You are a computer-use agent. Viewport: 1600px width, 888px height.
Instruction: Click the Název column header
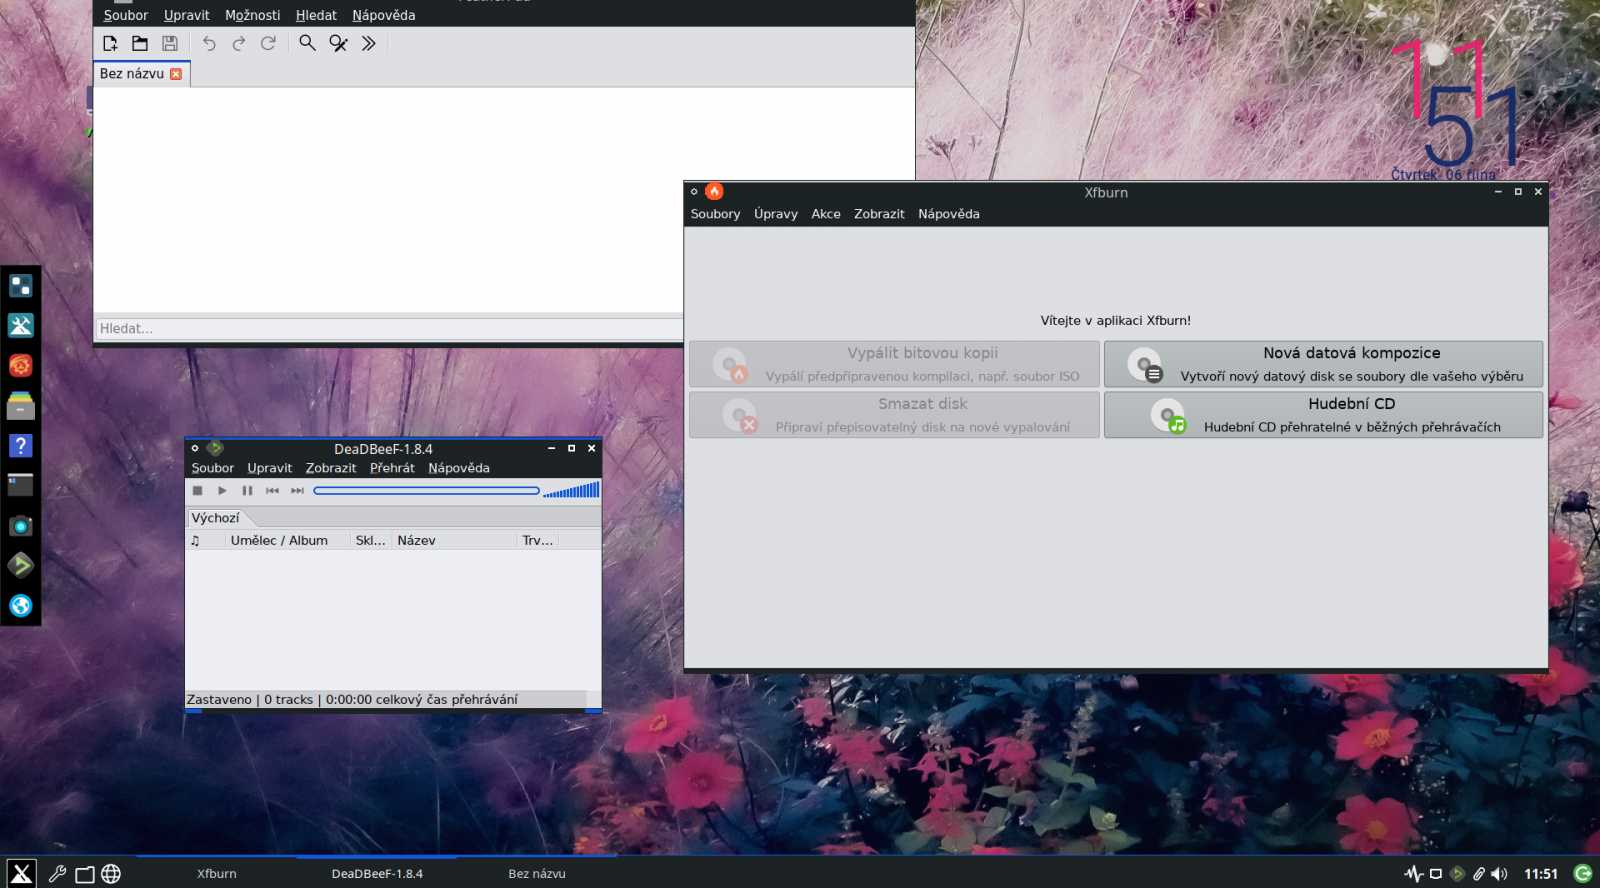pyautogui.click(x=455, y=540)
